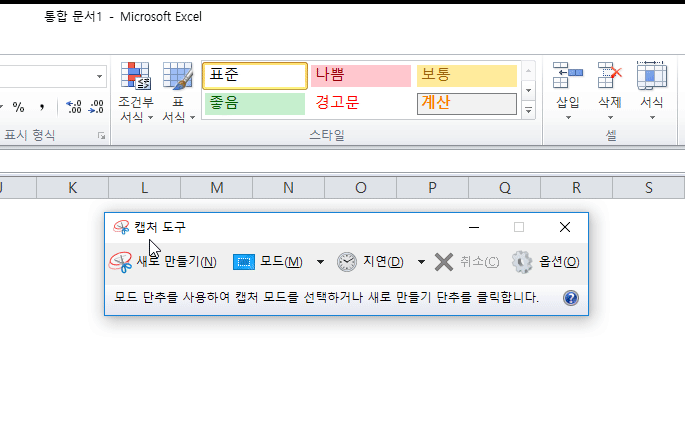Open Conditional Formatting (조건부 서식) menu
The image size is (685, 439).
pos(136,92)
